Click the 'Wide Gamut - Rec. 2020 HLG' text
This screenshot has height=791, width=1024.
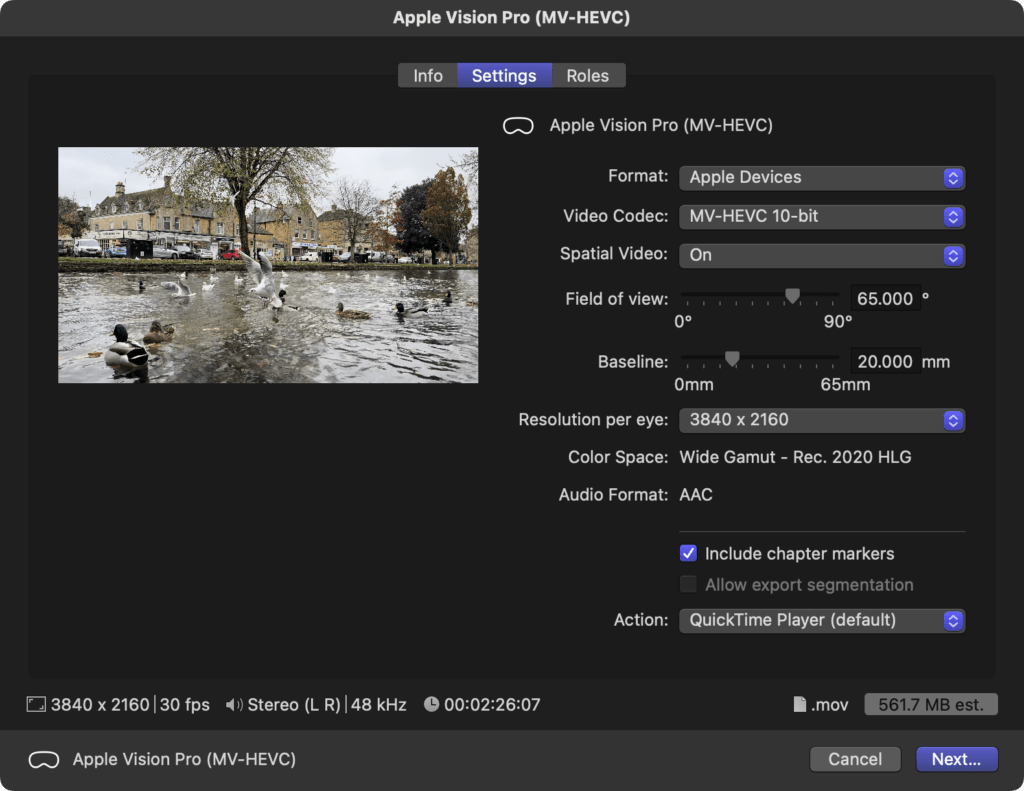click(x=795, y=457)
